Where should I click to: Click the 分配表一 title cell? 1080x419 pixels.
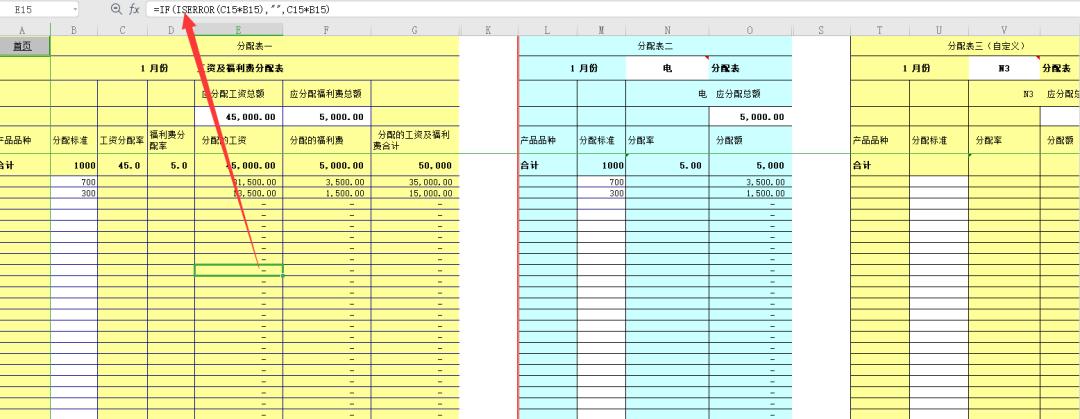coord(255,46)
